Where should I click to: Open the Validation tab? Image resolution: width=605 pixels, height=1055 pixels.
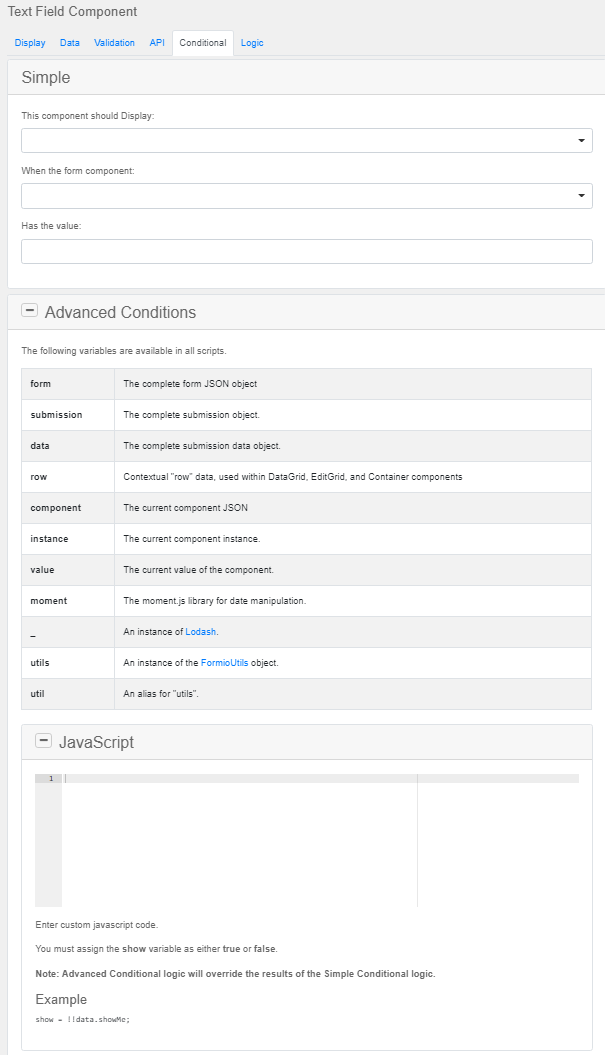click(x=114, y=43)
